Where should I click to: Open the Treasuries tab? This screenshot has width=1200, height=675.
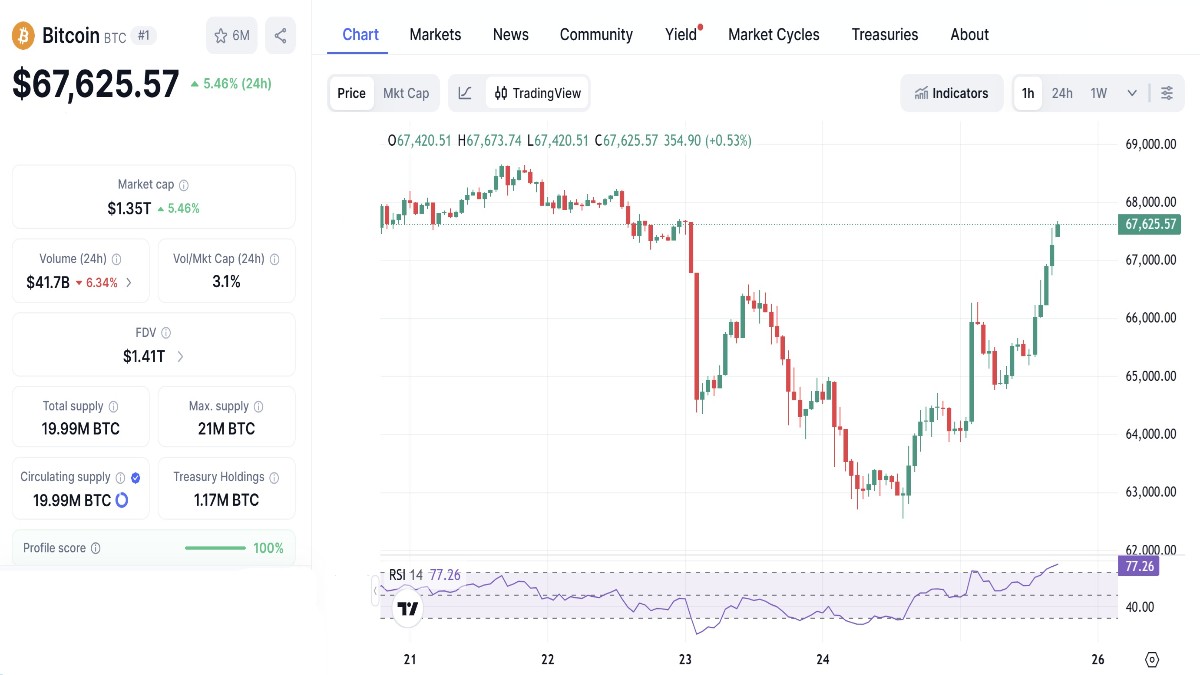885,35
